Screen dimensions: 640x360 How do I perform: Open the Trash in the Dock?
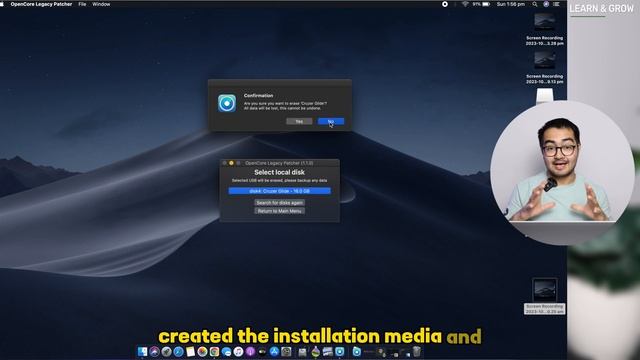[x=416, y=351]
